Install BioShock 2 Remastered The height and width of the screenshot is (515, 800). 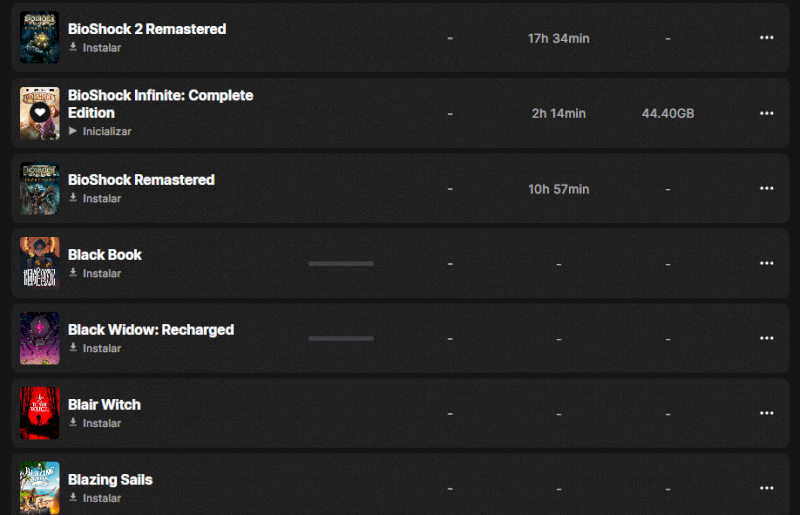95,48
